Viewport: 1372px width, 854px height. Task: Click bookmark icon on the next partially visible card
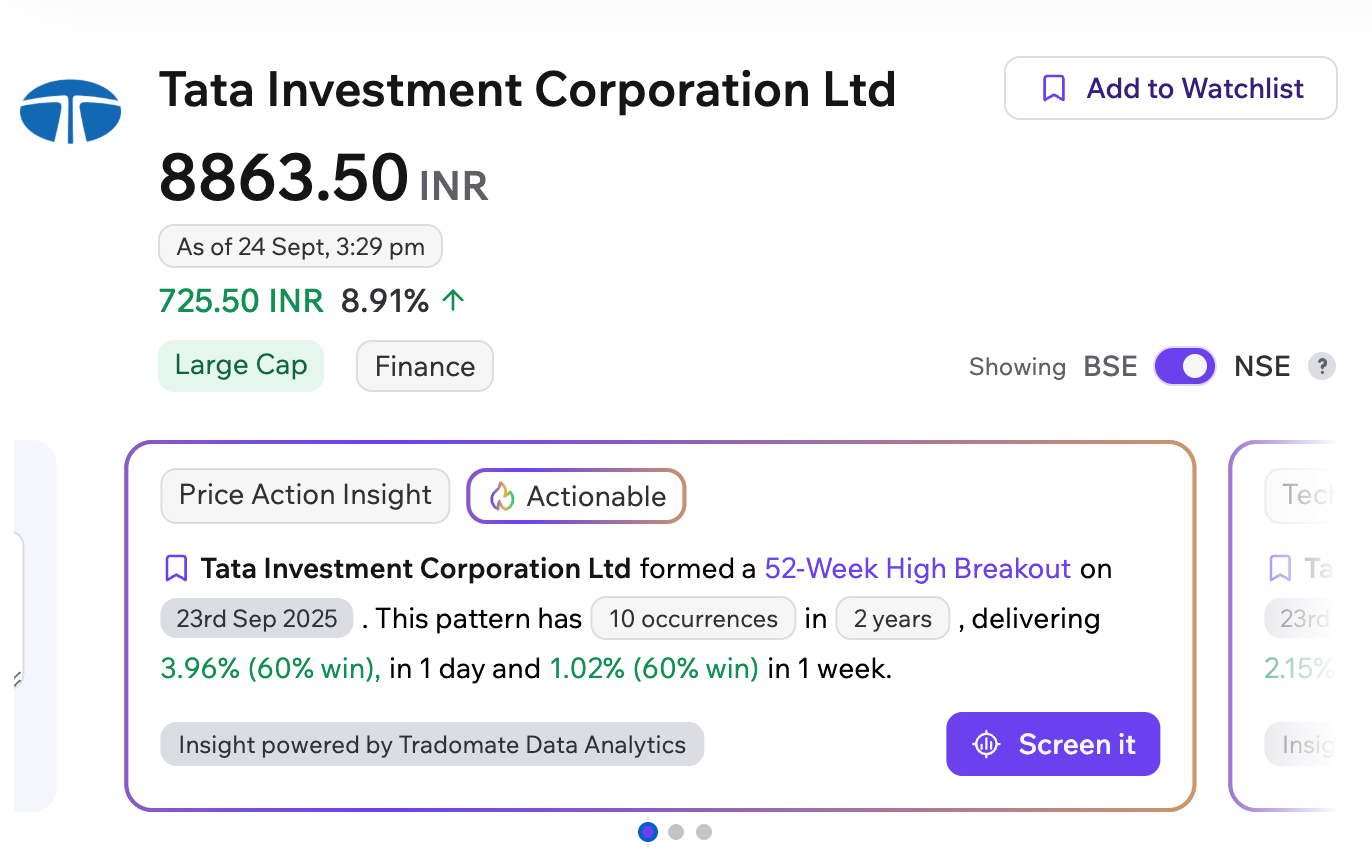click(x=1280, y=569)
